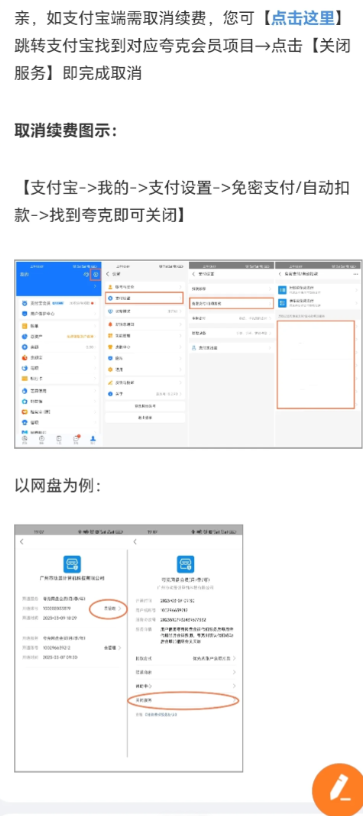
Task: Tap the orange pencil feedback button
Action: coord(338,789)
